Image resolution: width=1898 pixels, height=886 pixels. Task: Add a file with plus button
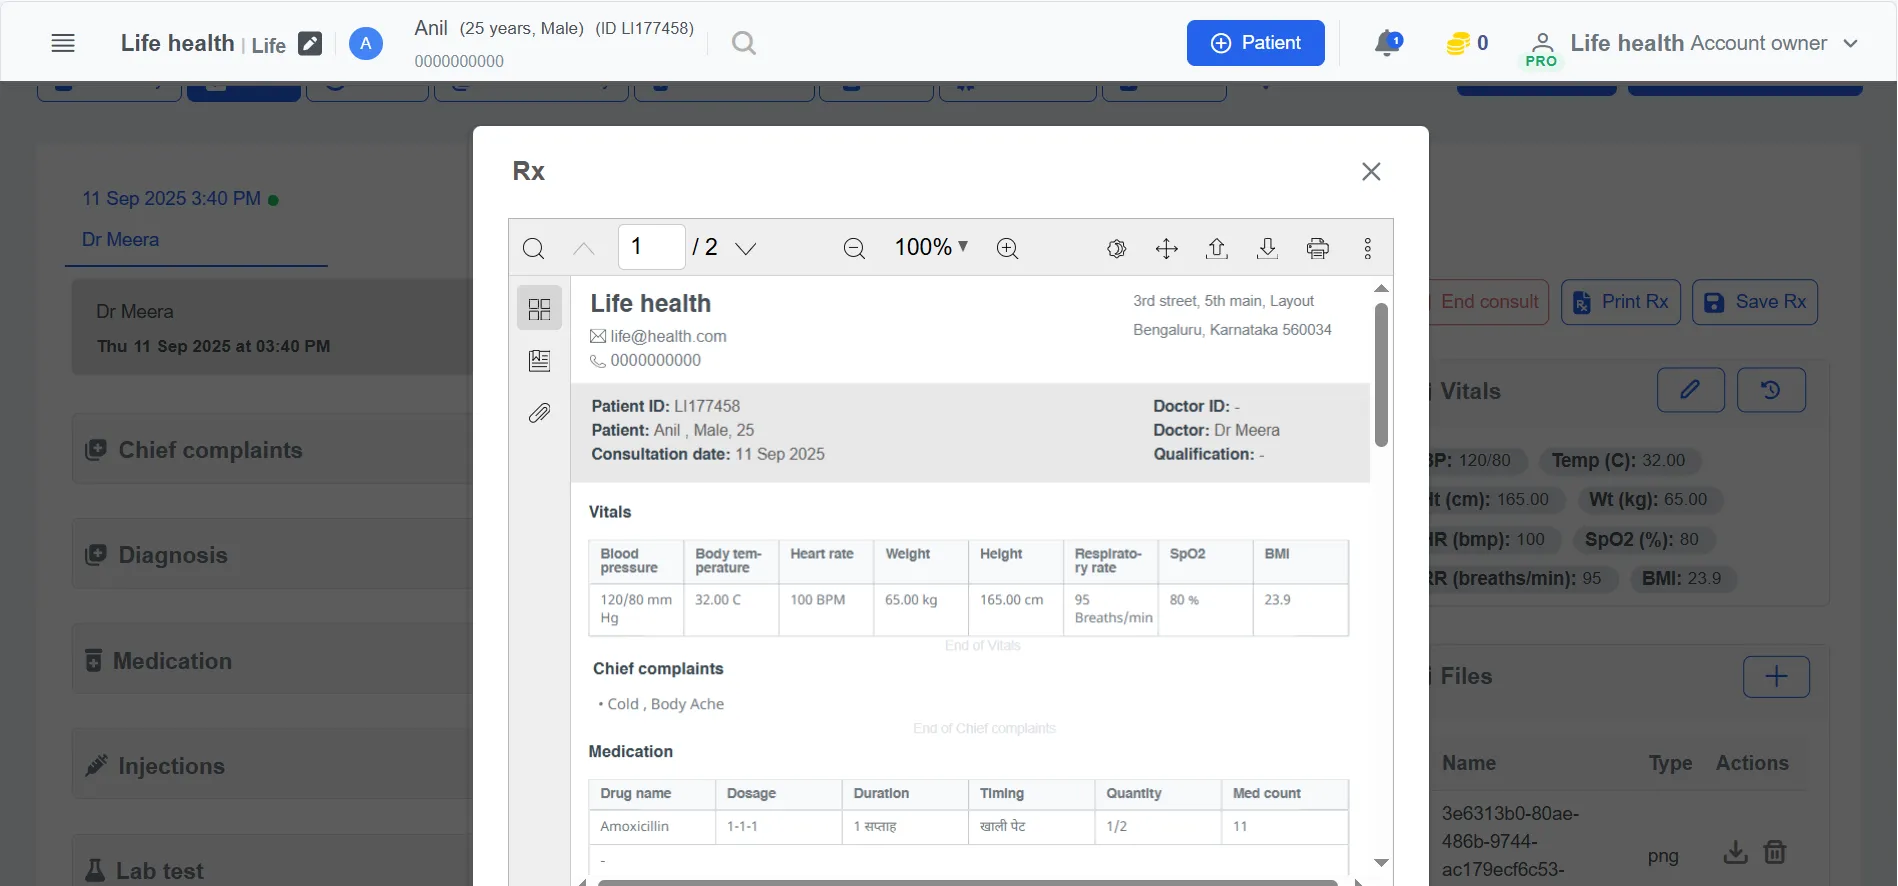coord(1776,677)
